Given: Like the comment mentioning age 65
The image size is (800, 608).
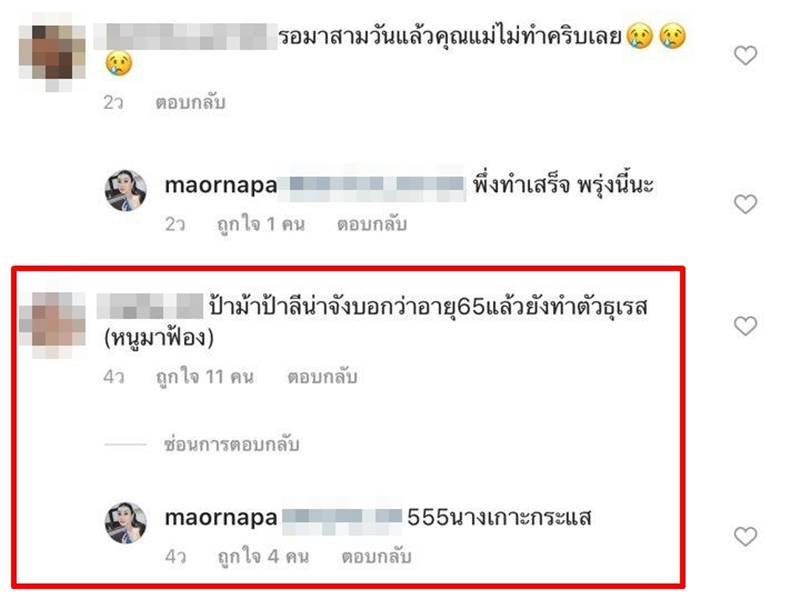Looking at the screenshot, I should coord(745,326).
